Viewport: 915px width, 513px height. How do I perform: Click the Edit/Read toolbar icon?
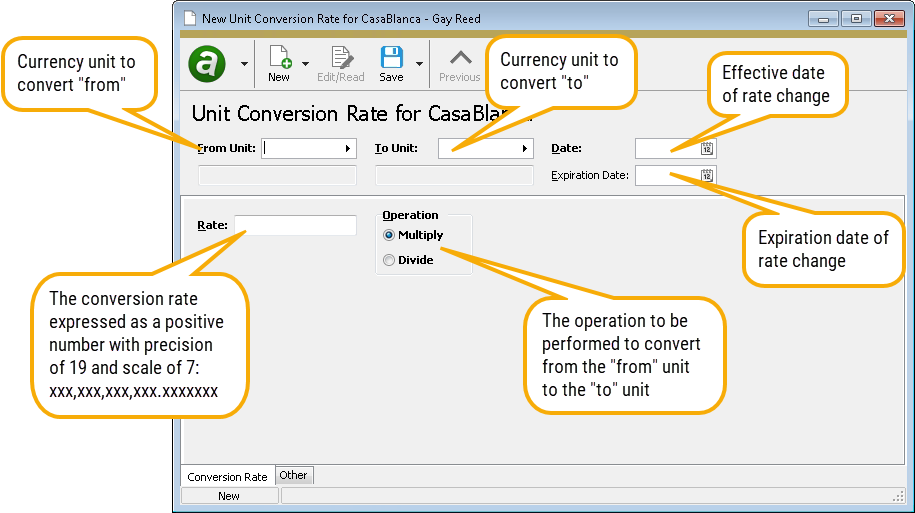point(341,58)
